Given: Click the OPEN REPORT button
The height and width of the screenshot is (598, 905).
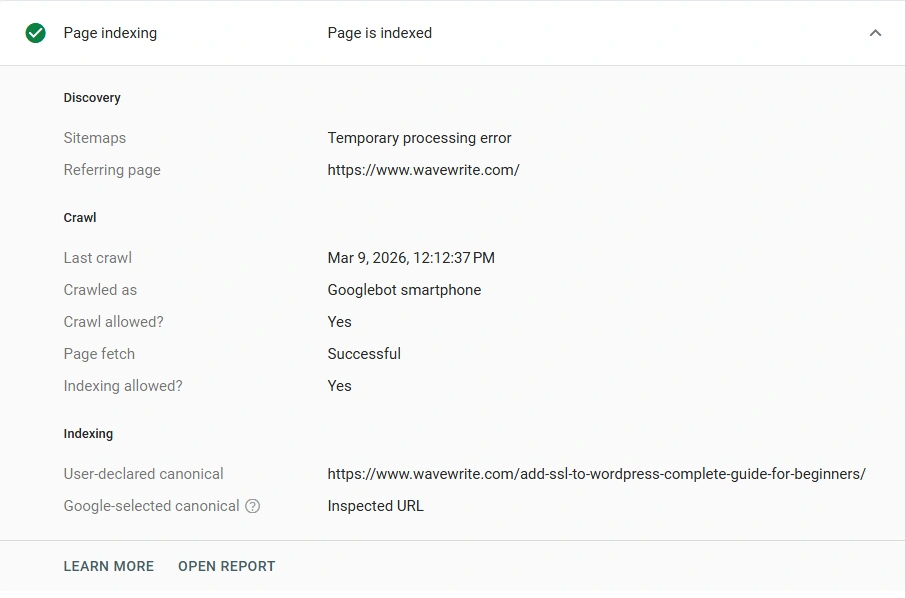Looking at the screenshot, I should pyautogui.click(x=226, y=566).
